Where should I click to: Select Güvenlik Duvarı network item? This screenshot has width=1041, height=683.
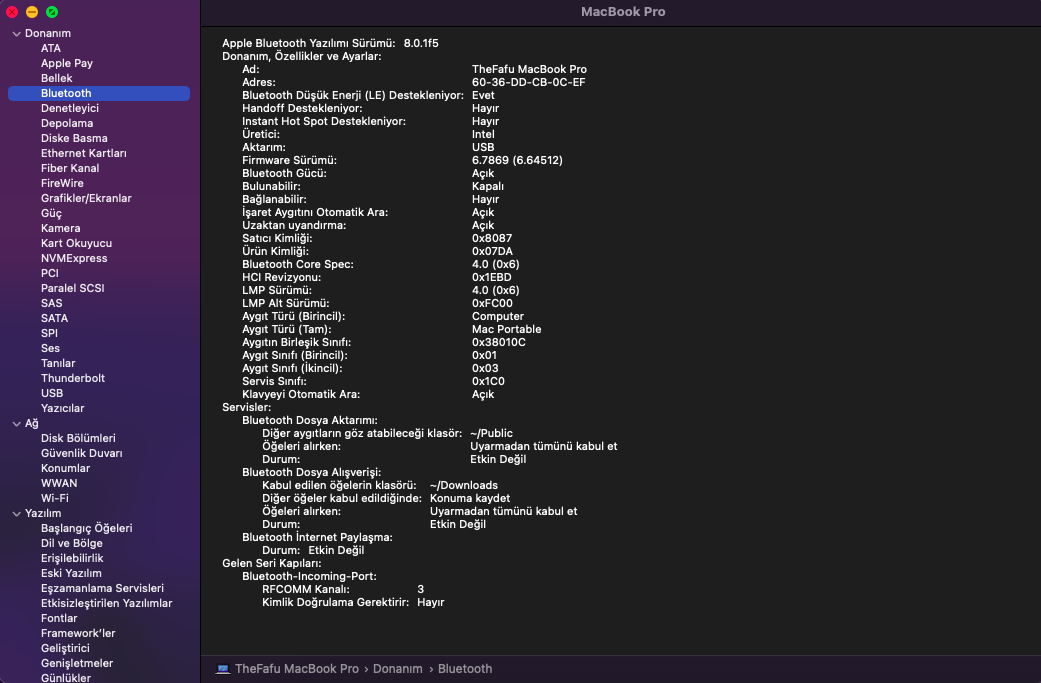tap(80, 453)
